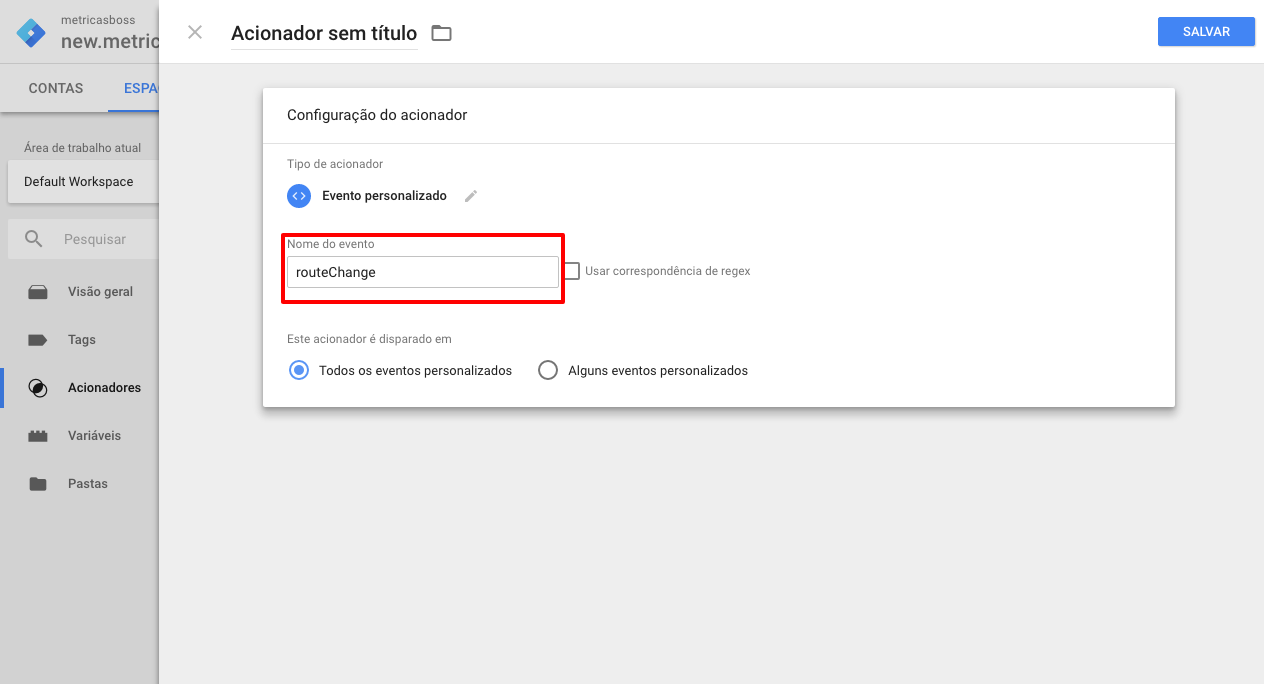This screenshot has width=1264, height=684.
Task: Click the Google Tag Manager logo
Action: pos(31,32)
